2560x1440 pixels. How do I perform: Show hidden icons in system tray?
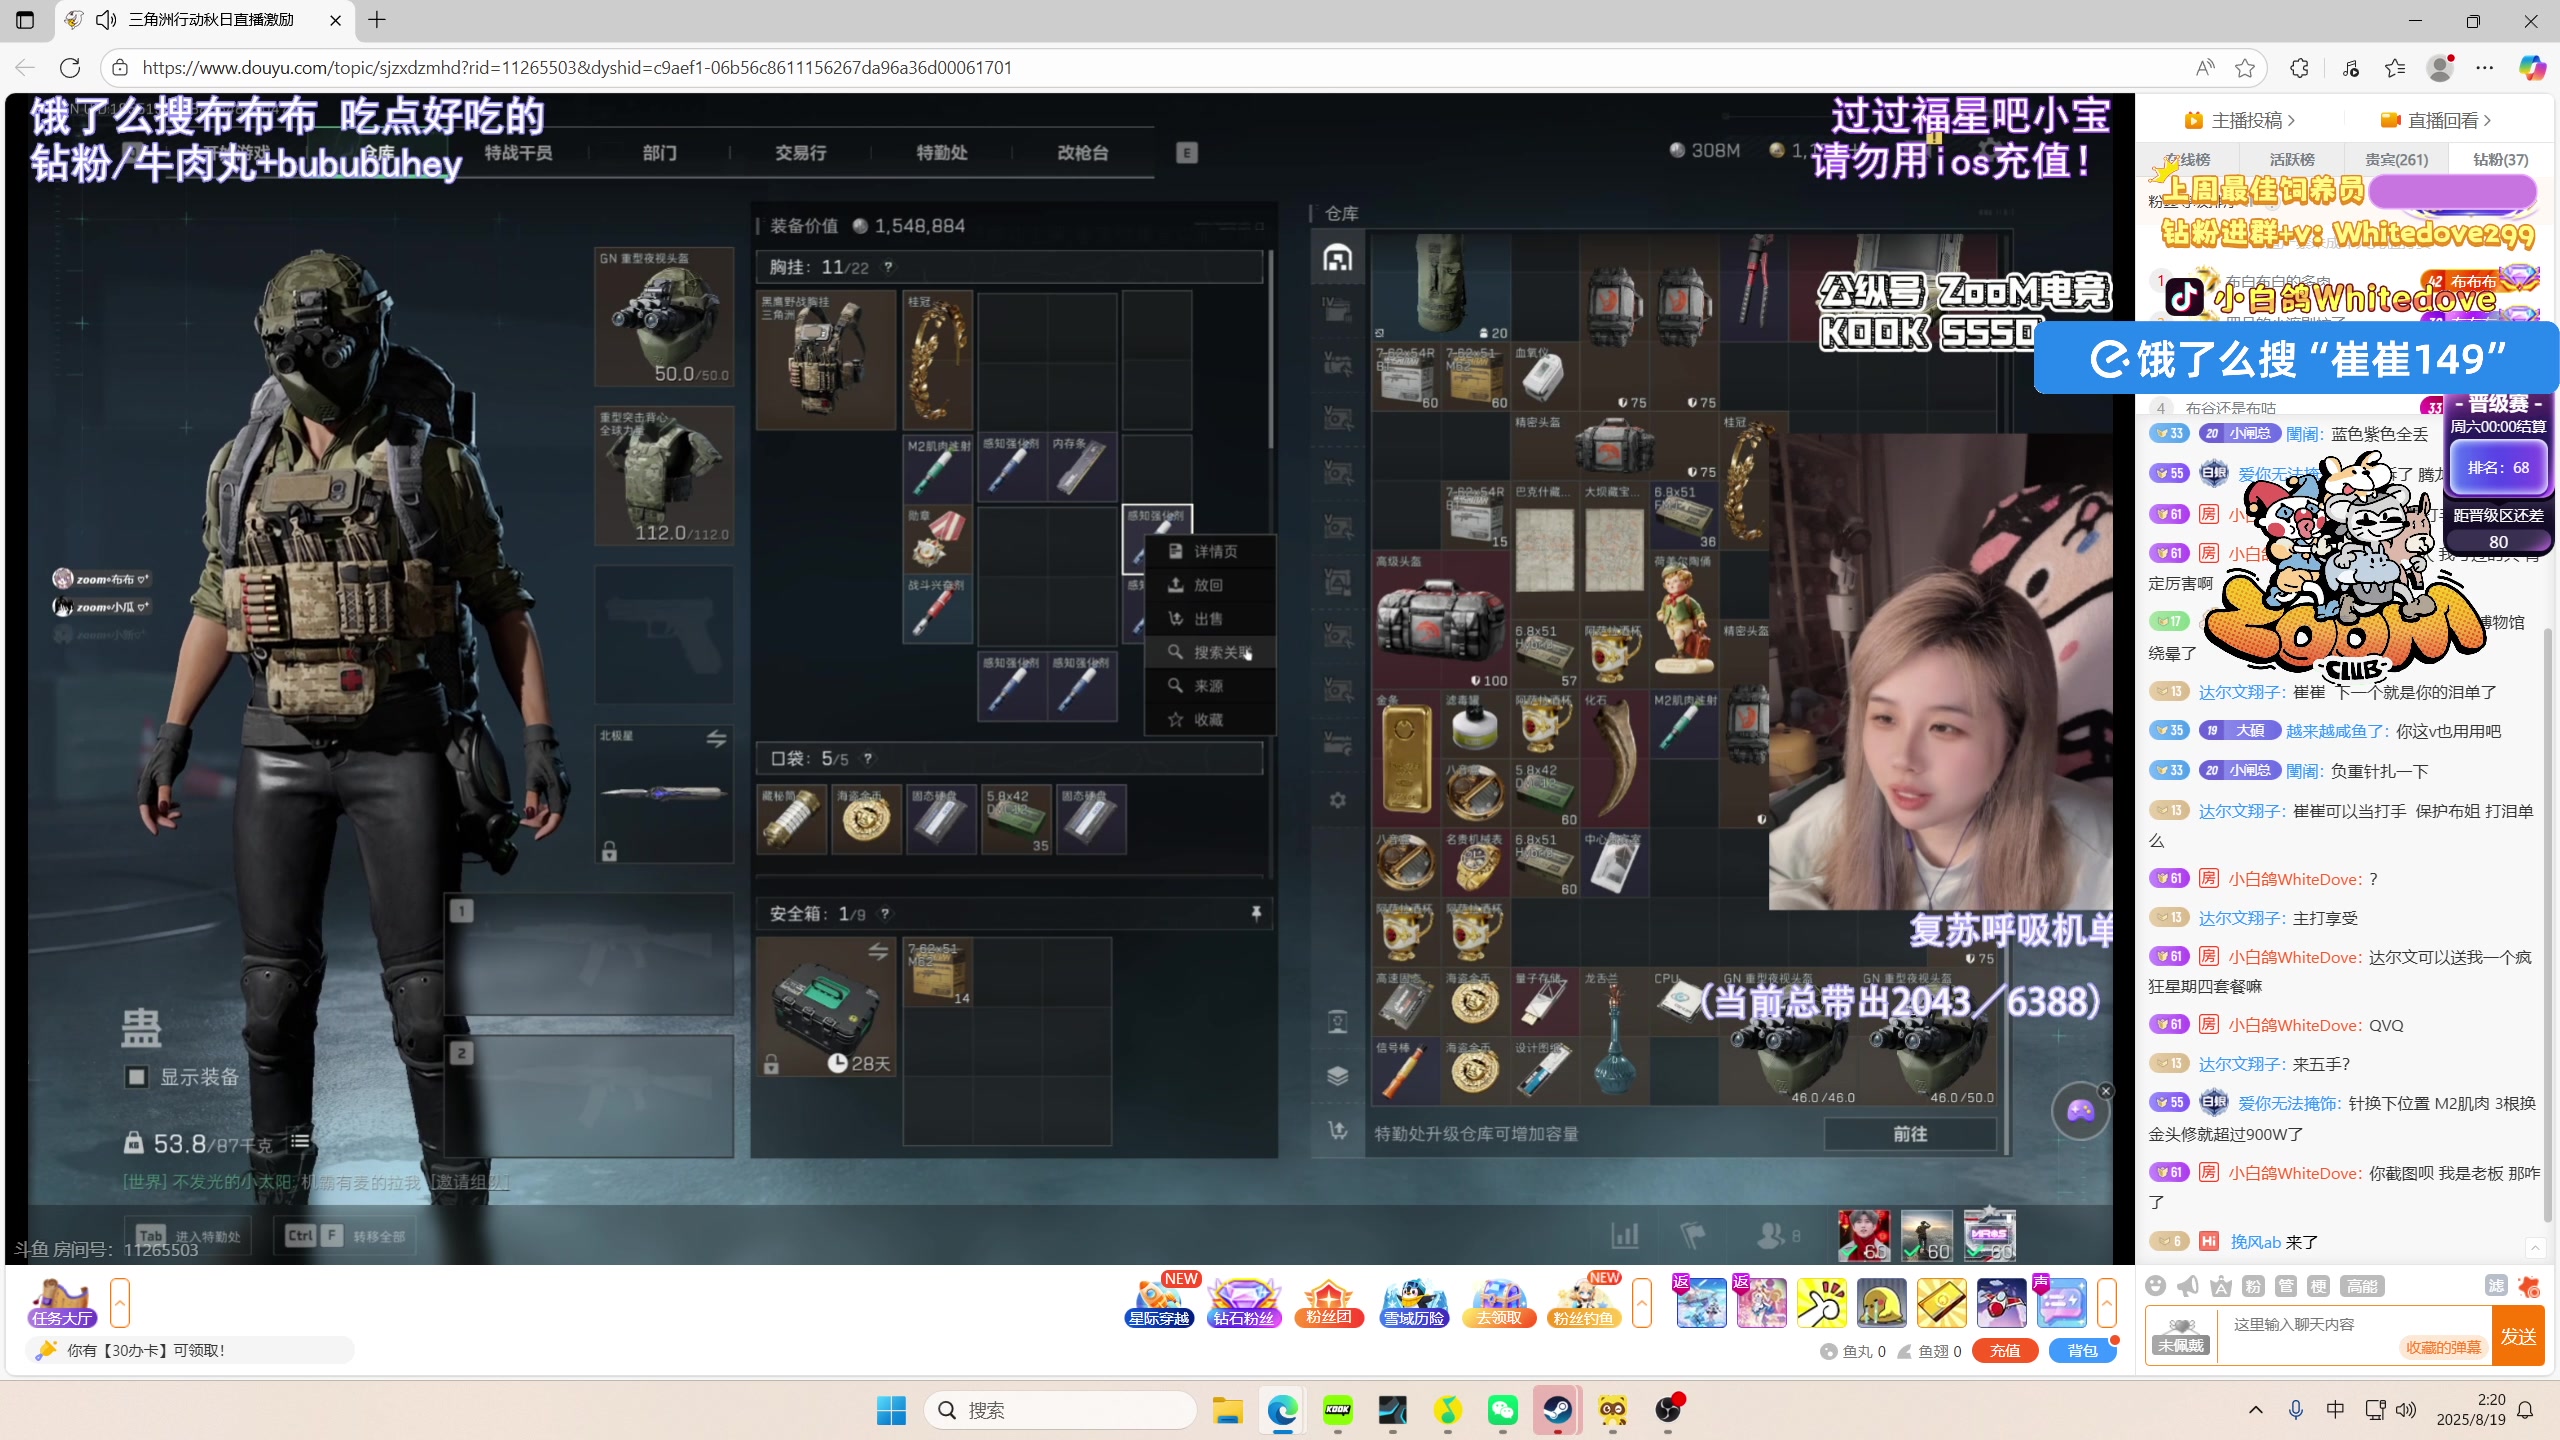point(2256,1410)
